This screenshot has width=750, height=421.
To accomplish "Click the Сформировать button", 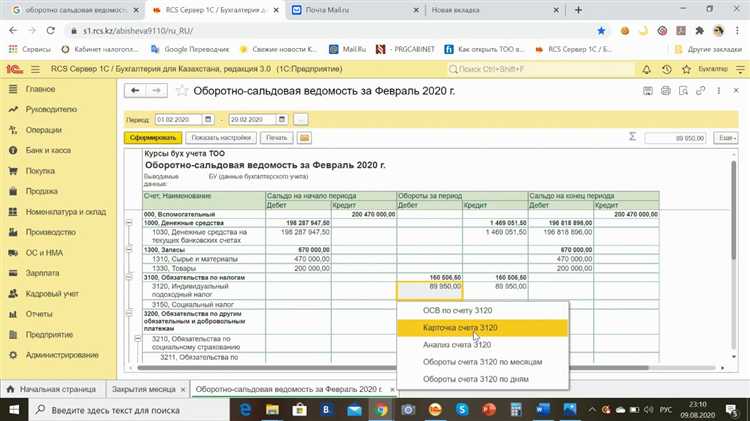I will tap(153, 138).
